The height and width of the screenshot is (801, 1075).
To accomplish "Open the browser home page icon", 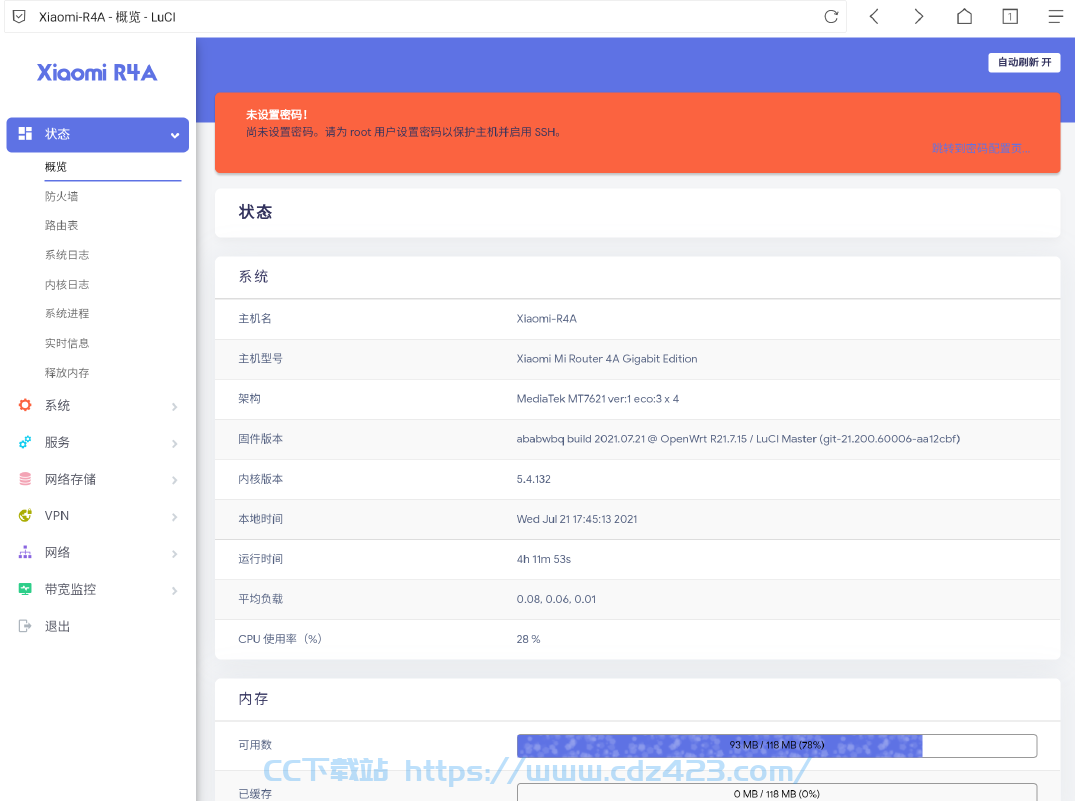I will 964,16.
